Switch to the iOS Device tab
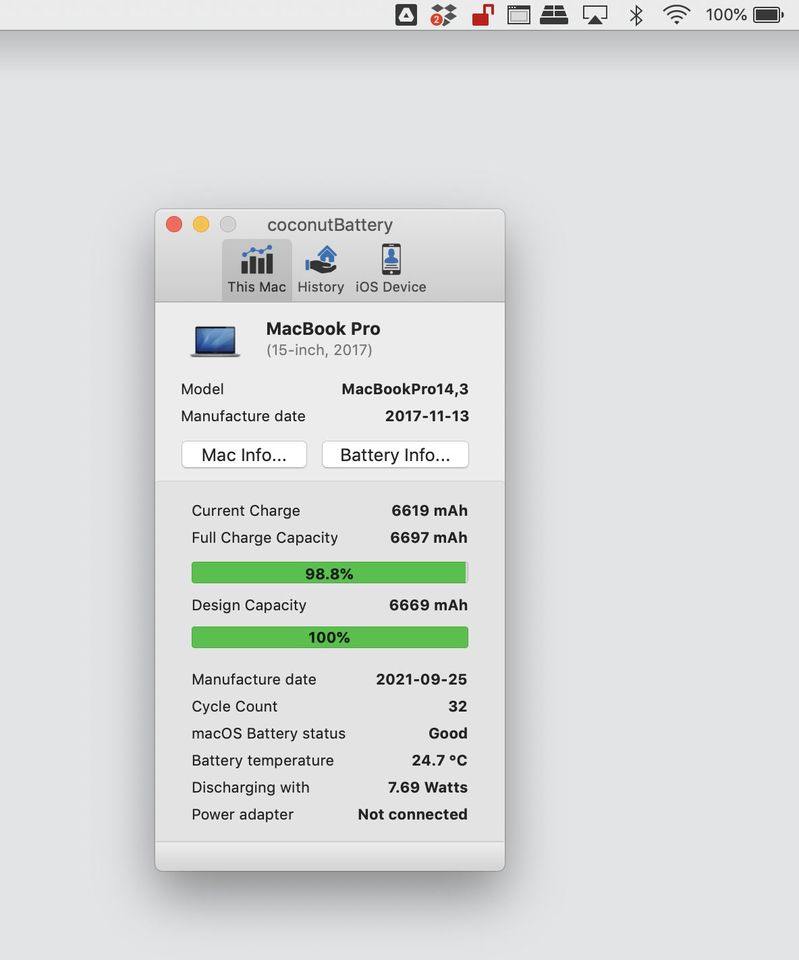The height and width of the screenshot is (960, 799). click(391, 270)
